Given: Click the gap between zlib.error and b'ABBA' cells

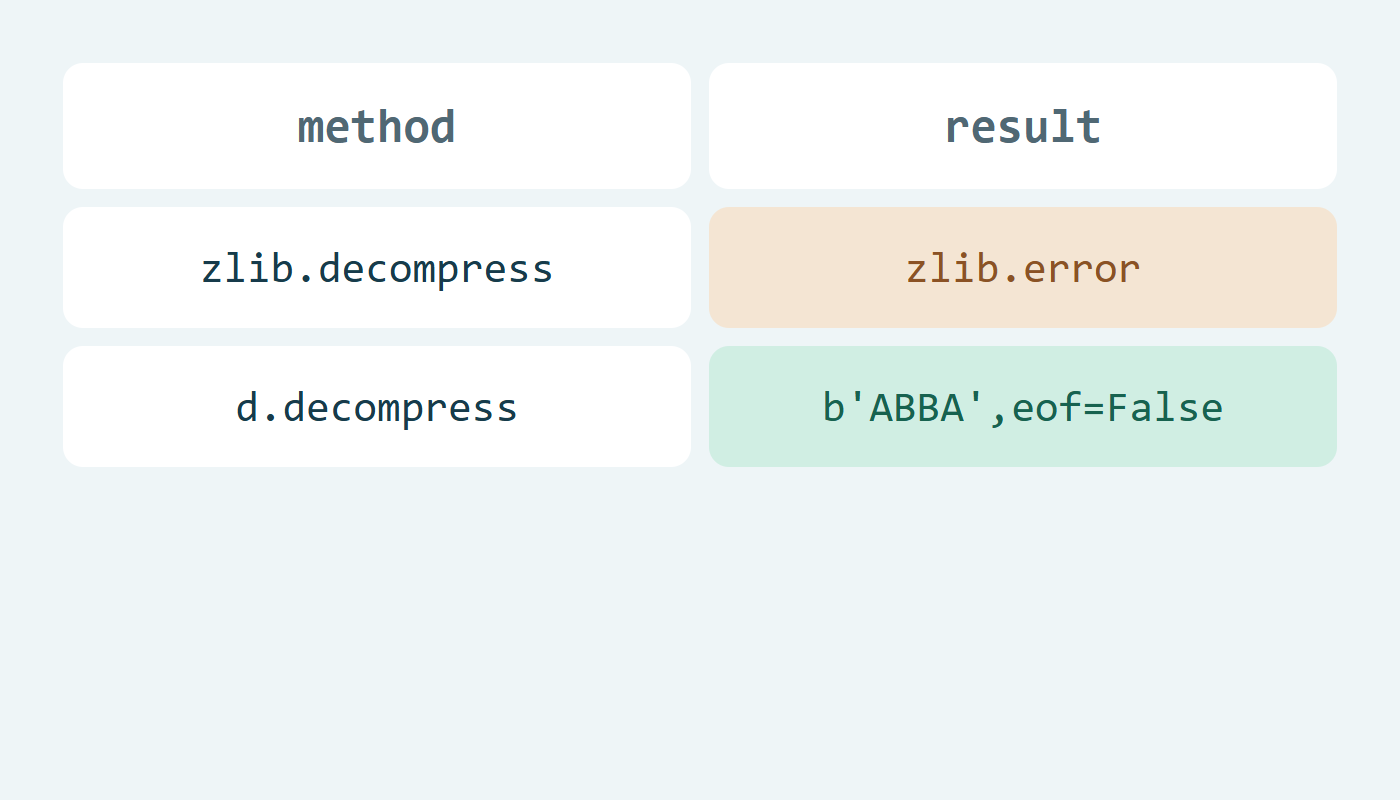Looking at the screenshot, I should (x=1023, y=337).
